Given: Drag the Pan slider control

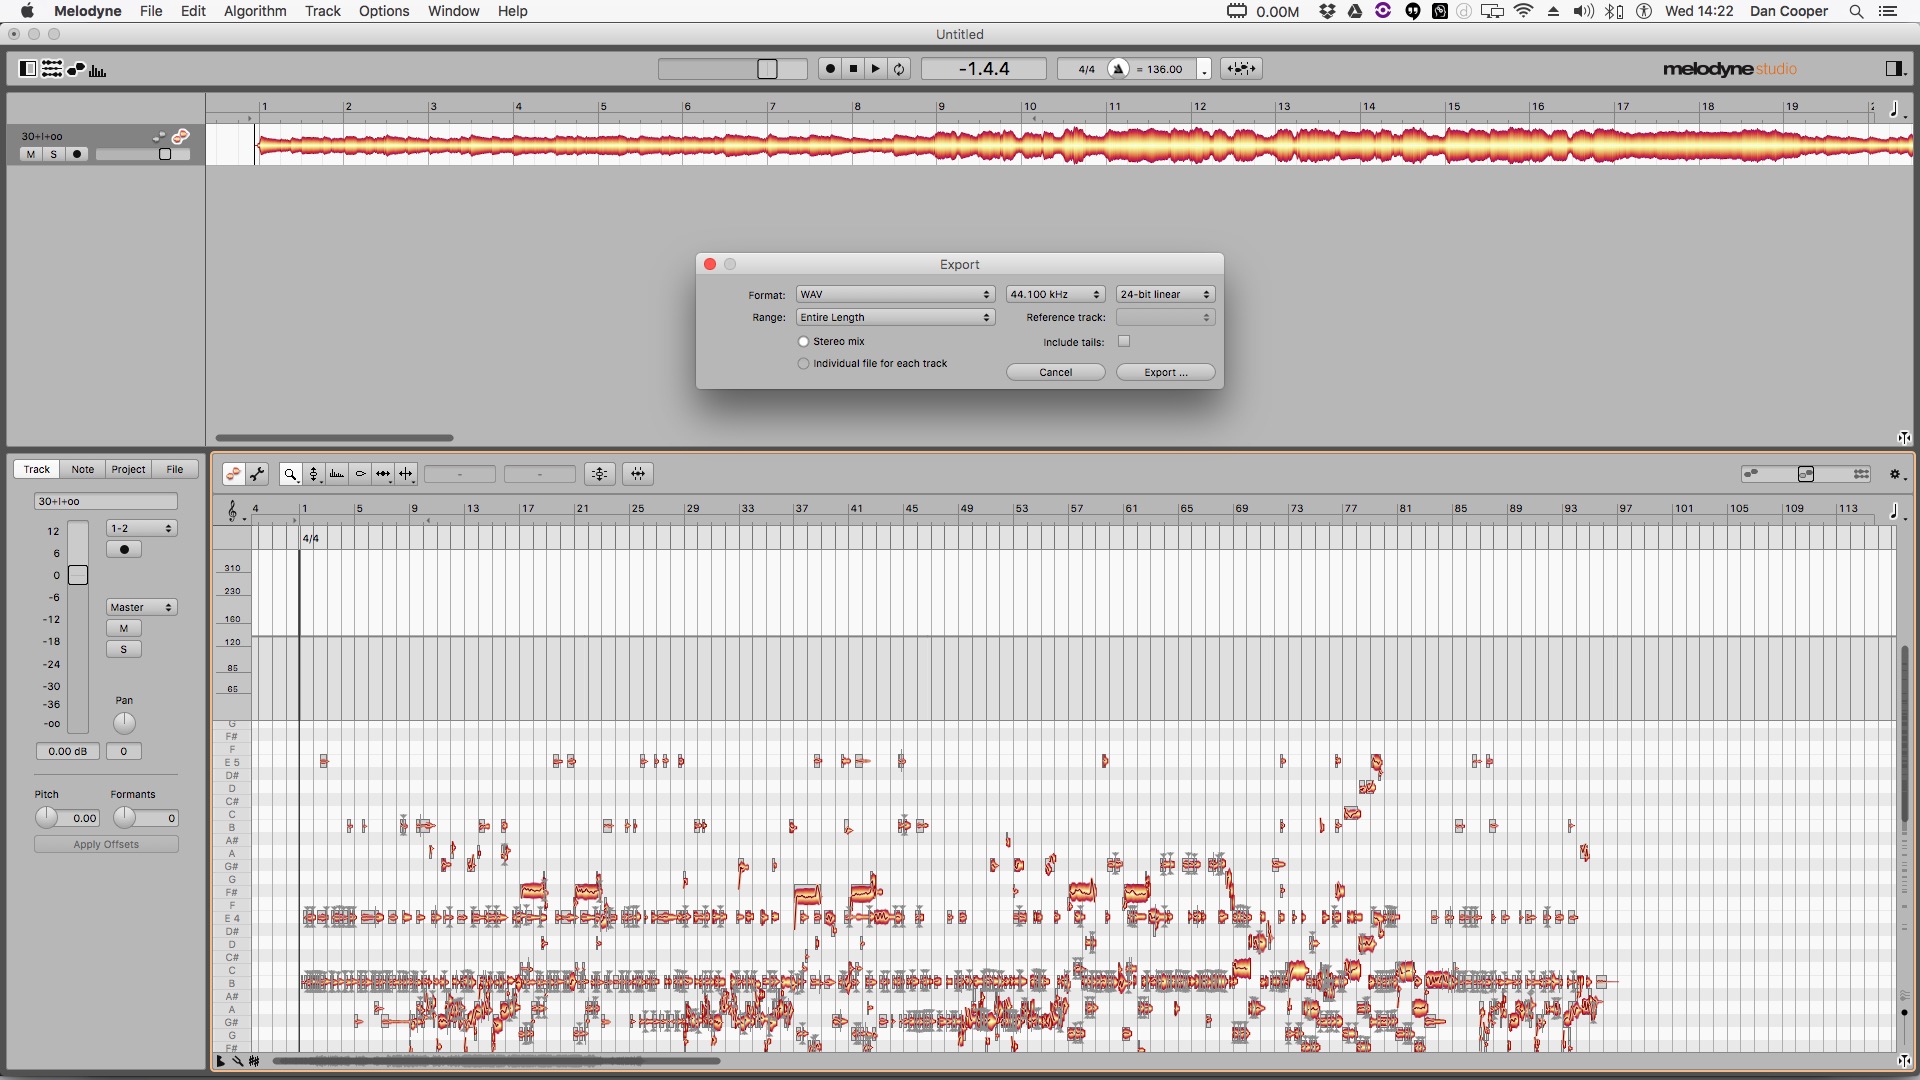Looking at the screenshot, I should click(124, 721).
